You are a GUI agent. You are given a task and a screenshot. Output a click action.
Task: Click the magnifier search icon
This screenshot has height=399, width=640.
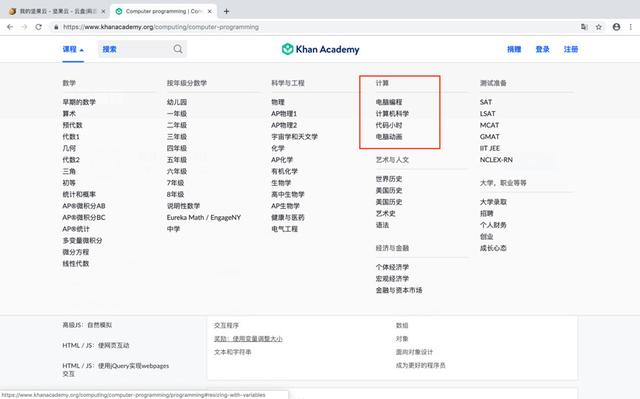tap(178, 49)
